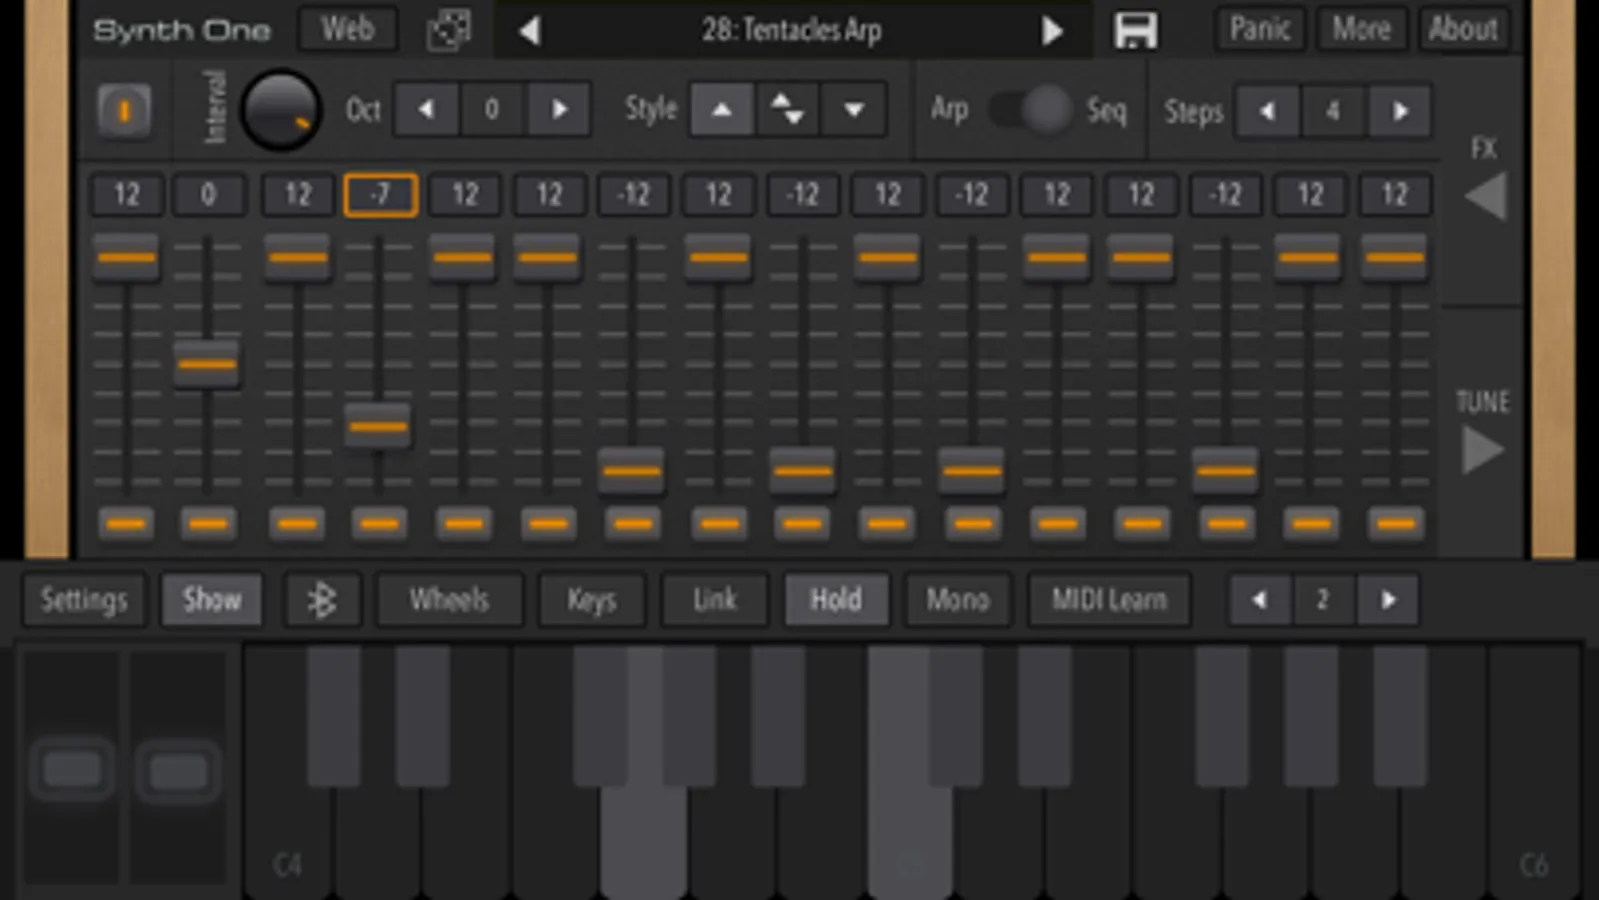This screenshot has width=1599, height=900.
Task: Enable the Link button
Action: [714, 600]
